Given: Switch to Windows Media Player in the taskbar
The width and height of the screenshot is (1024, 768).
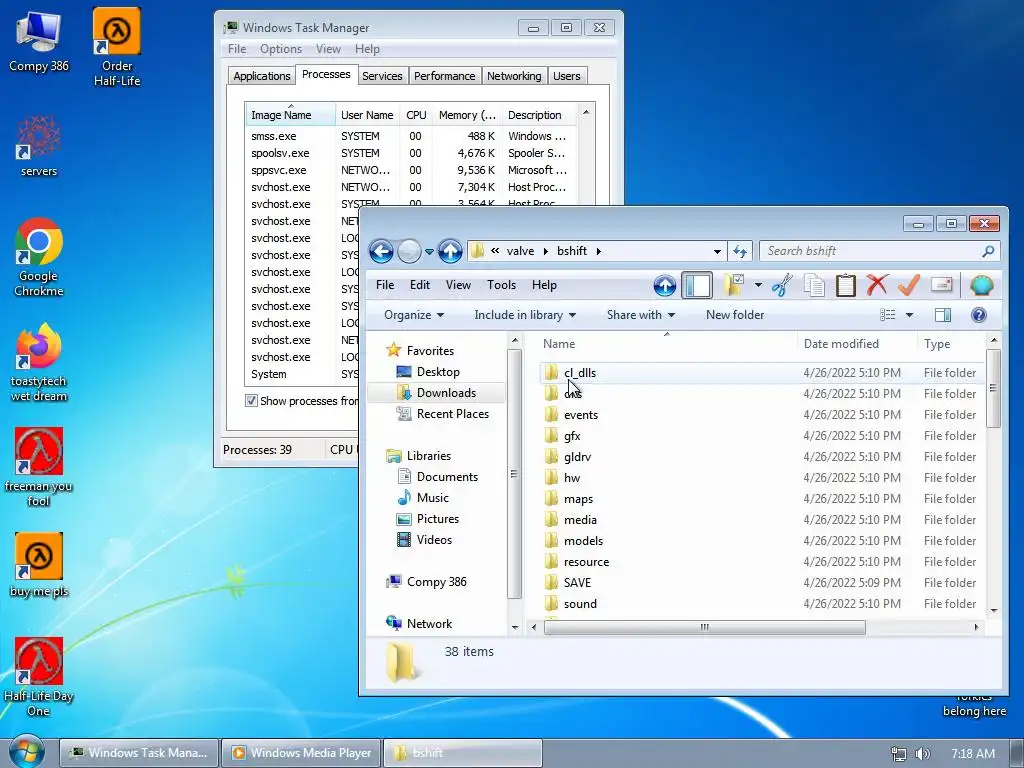Looking at the screenshot, I should [302, 752].
